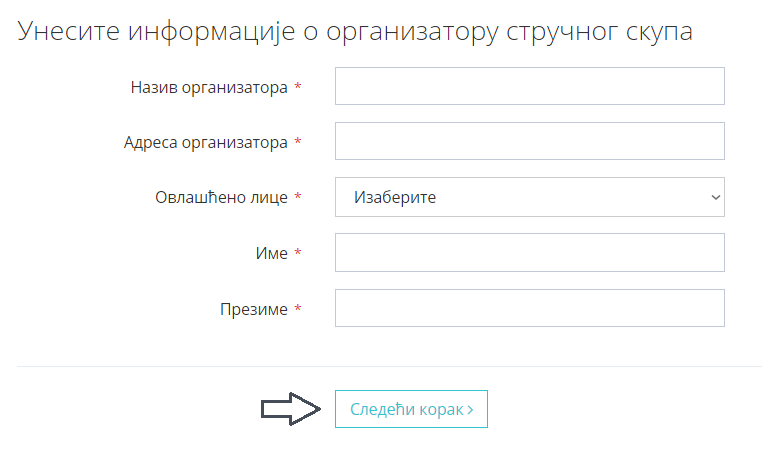Screen dimensions: 765x463
Task: Click the red asterisk beside Адреса организатора
Action: (298, 142)
